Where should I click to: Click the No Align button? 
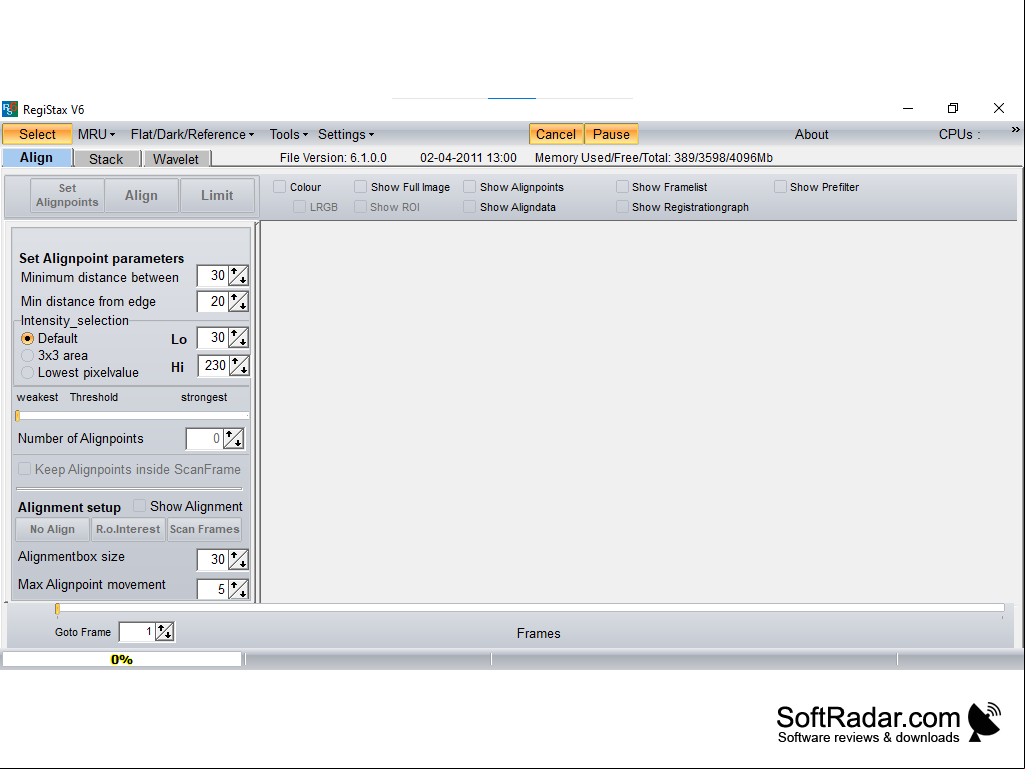(x=52, y=529)
